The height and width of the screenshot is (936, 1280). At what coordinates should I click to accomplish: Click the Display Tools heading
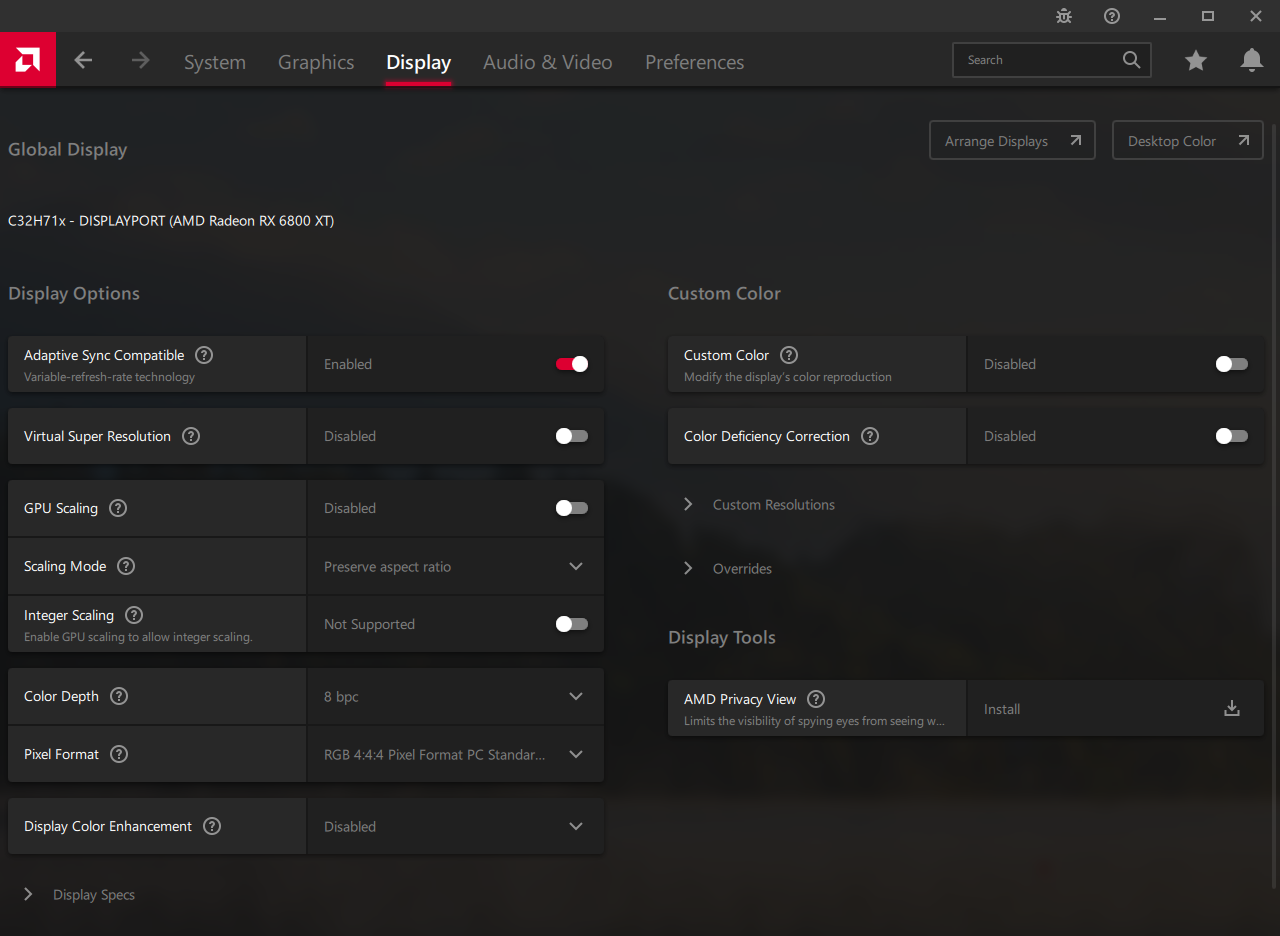[722, 638]
